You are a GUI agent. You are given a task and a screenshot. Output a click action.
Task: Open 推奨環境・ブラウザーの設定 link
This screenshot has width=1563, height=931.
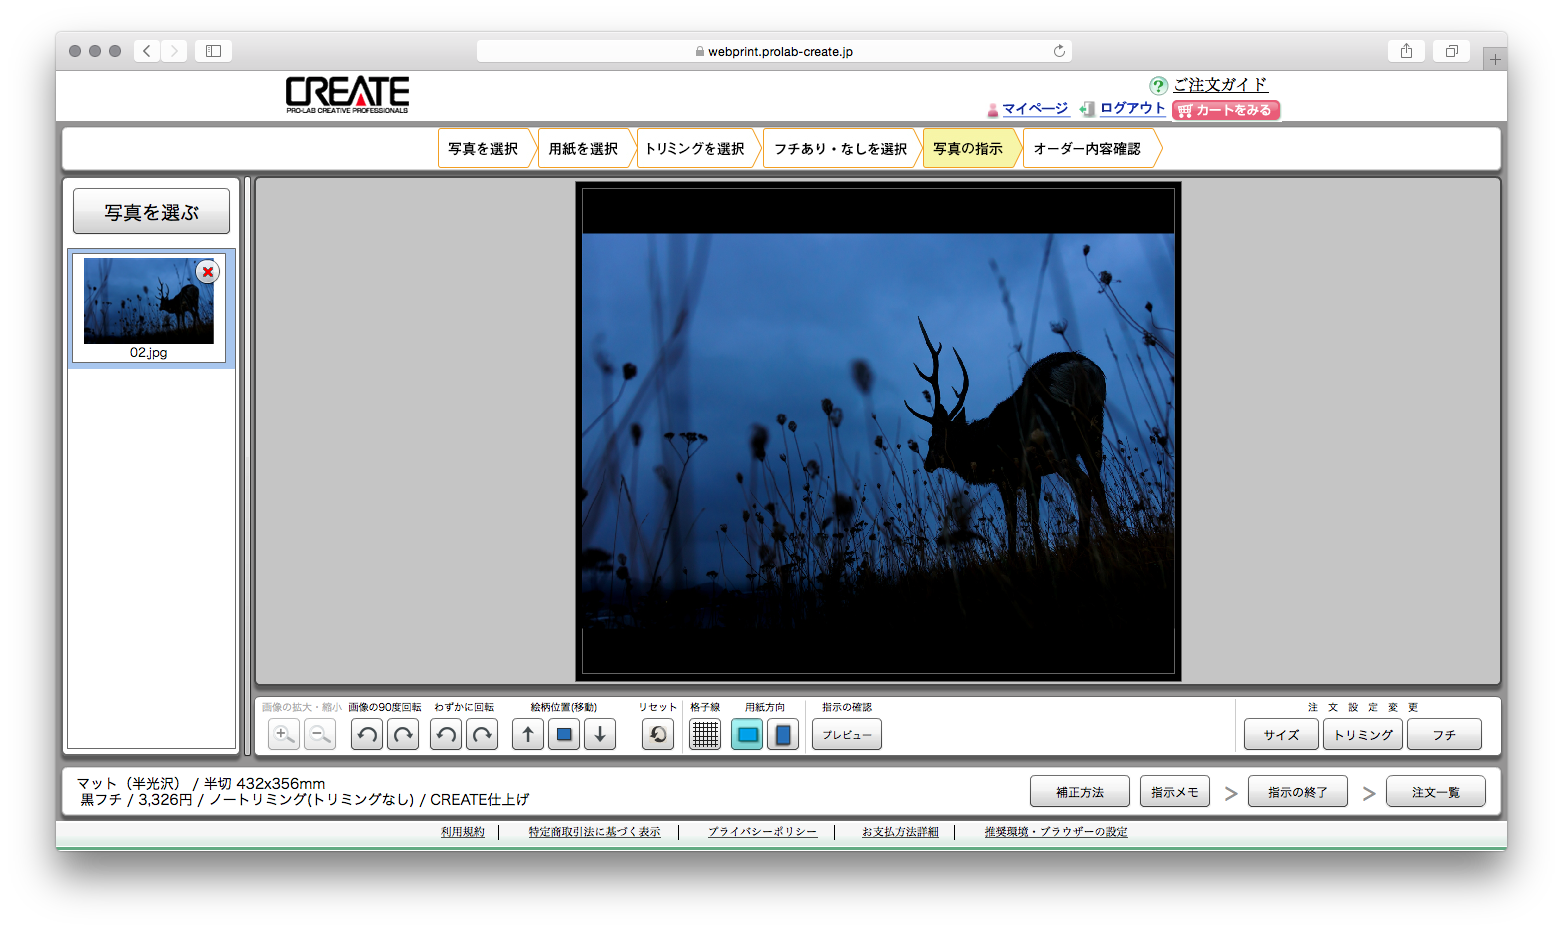point(1055,832)
